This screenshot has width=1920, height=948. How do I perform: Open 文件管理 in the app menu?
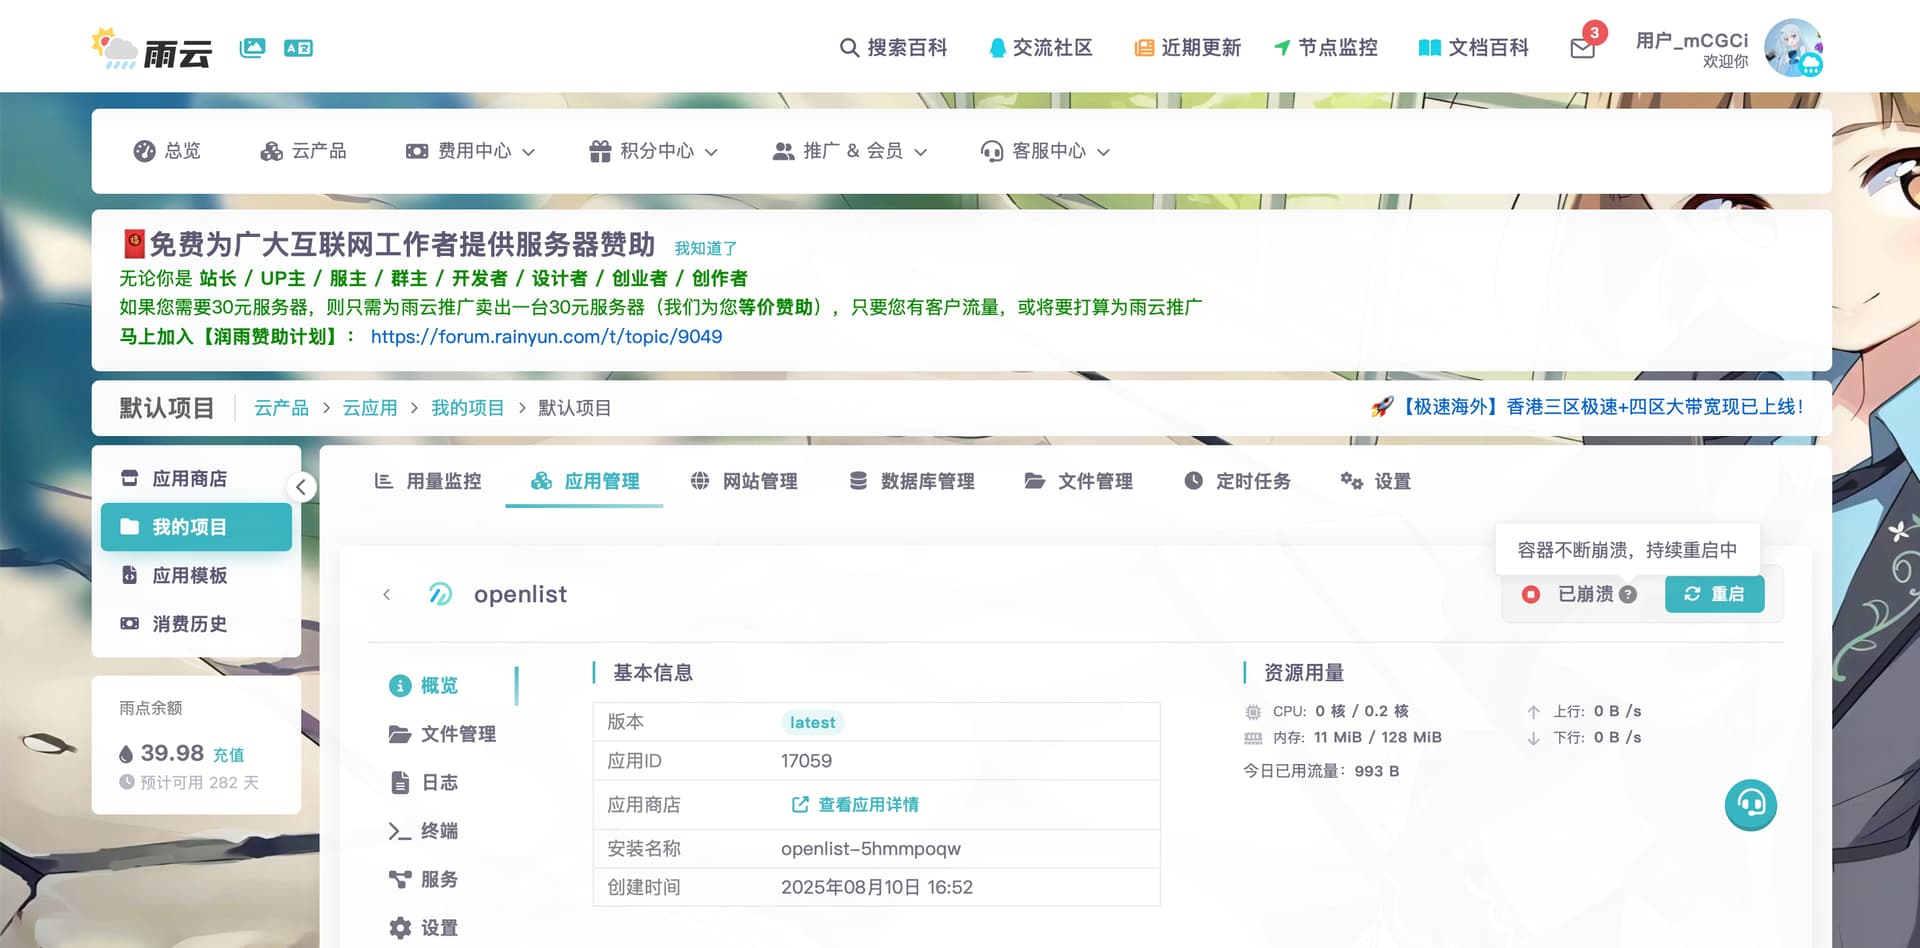tap(442, 734)
